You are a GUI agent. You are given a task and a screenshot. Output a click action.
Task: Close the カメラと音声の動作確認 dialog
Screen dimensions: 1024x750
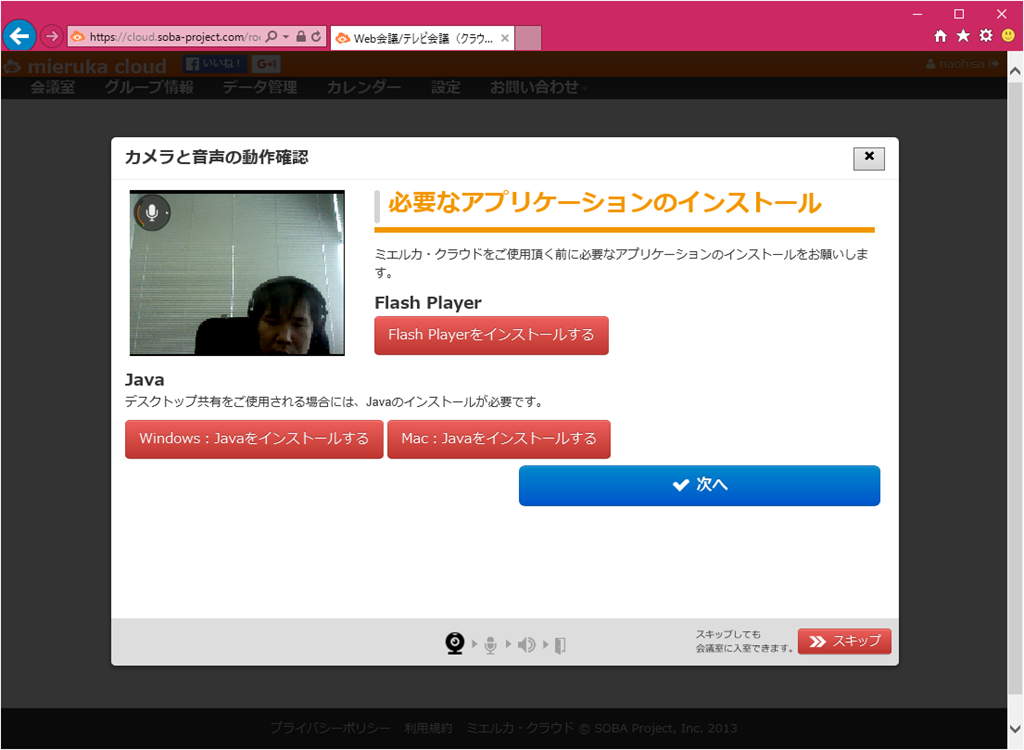tap(869, 158)
